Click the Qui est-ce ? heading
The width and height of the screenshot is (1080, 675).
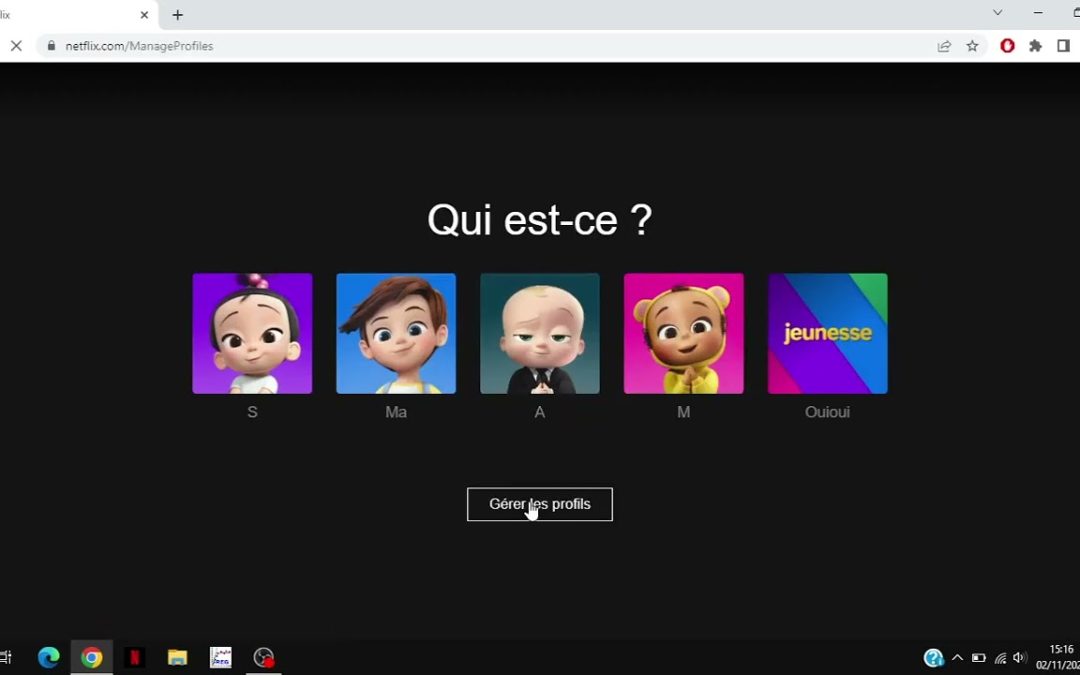coord(539,220)
